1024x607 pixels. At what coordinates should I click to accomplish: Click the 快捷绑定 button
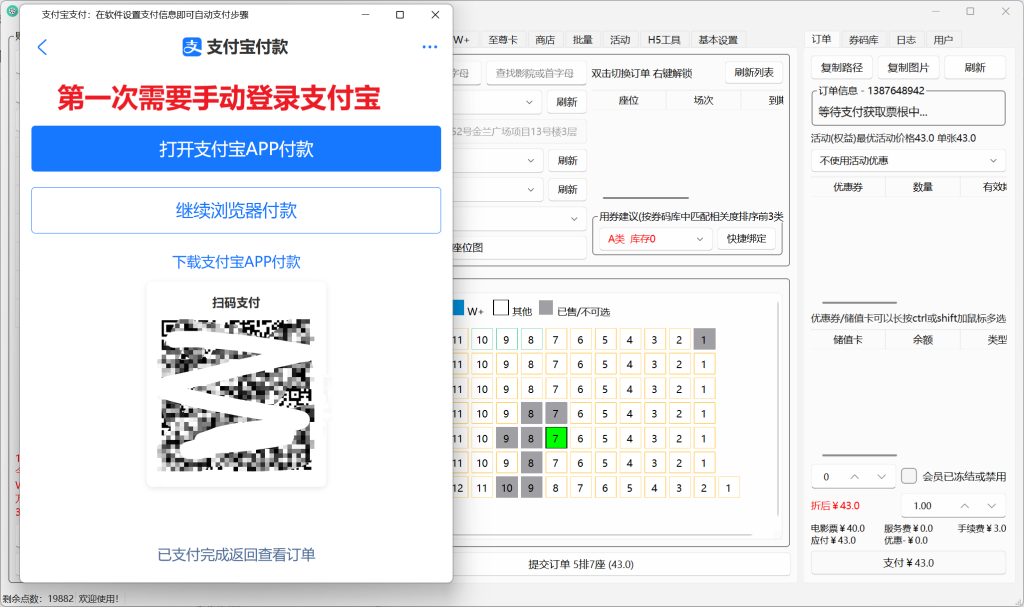point(746,239)
